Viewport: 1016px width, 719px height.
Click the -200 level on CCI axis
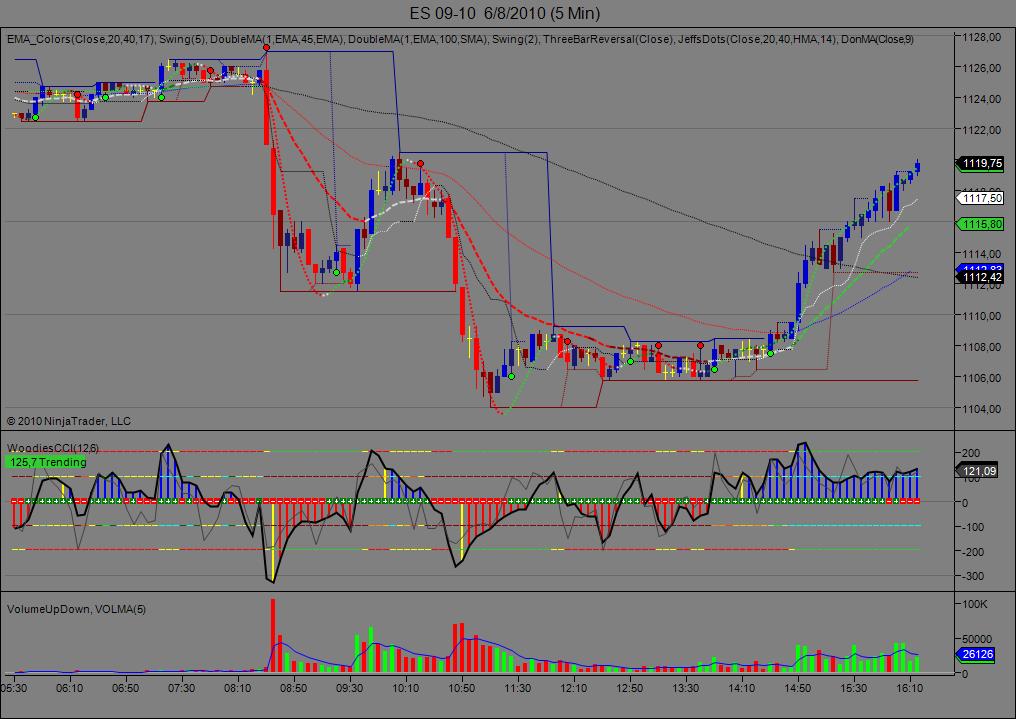(x=971, y=552)
